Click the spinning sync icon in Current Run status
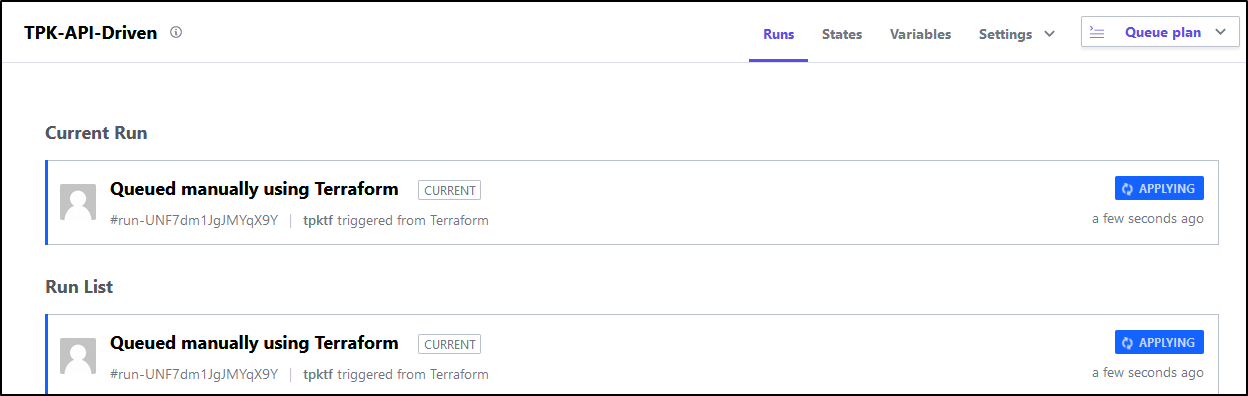Image resolution: width=1248 pixels, height=396 pixels. click(1127, 189)
